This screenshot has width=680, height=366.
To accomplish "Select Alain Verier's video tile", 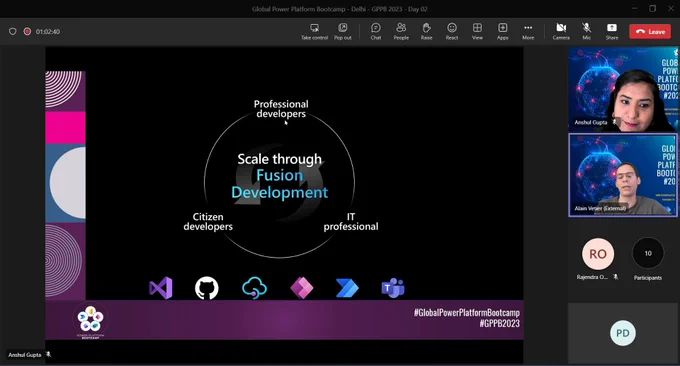I will click(623, 175).
